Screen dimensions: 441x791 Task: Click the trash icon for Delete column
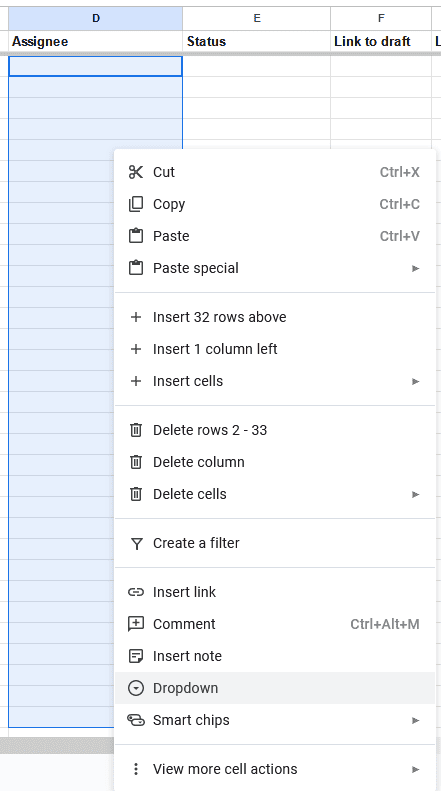(x=136, y=462)
